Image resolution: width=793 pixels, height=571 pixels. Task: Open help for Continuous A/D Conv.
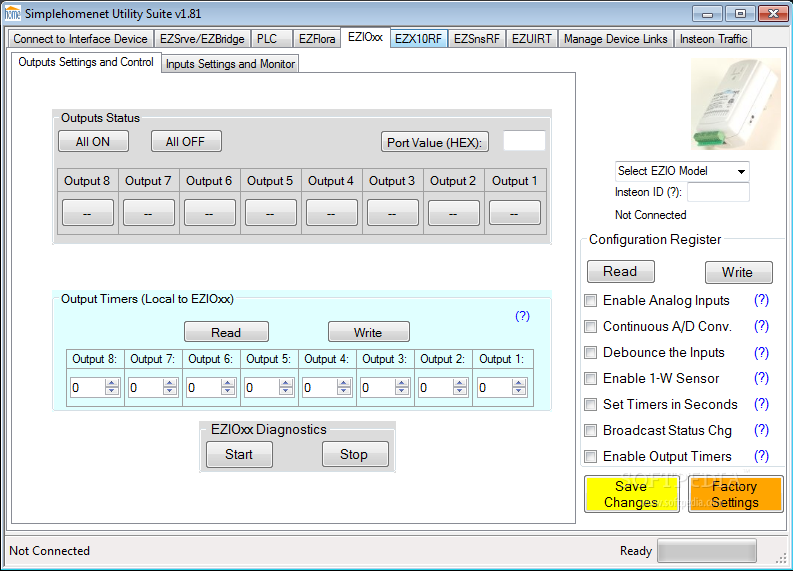(x=761, y=326)
